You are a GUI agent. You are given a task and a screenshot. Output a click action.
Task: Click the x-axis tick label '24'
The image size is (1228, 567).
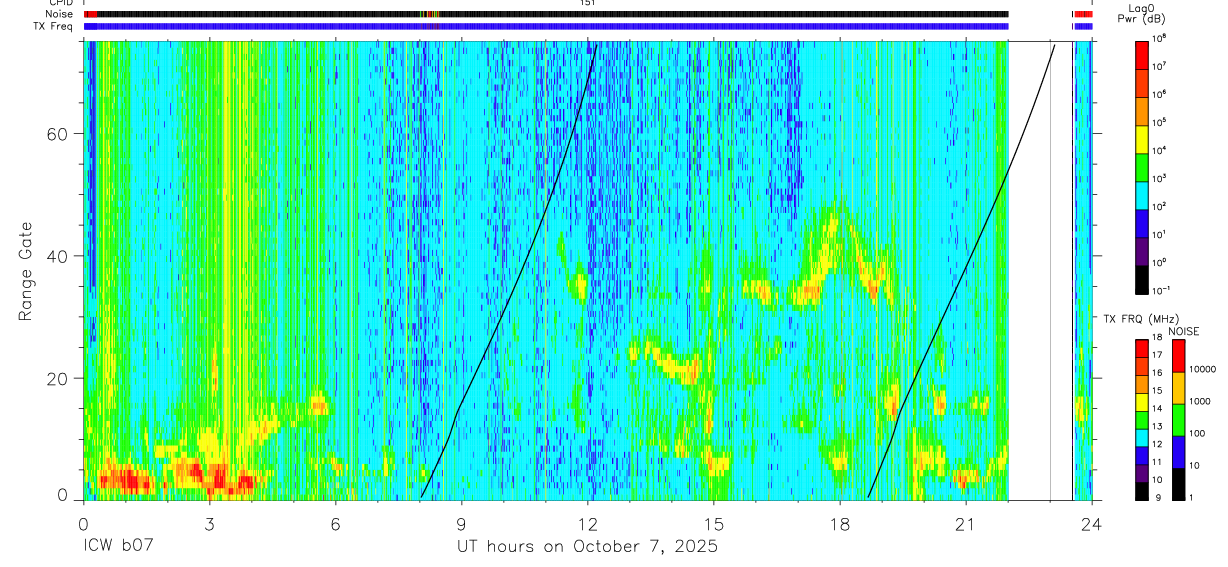[1092, 523]
